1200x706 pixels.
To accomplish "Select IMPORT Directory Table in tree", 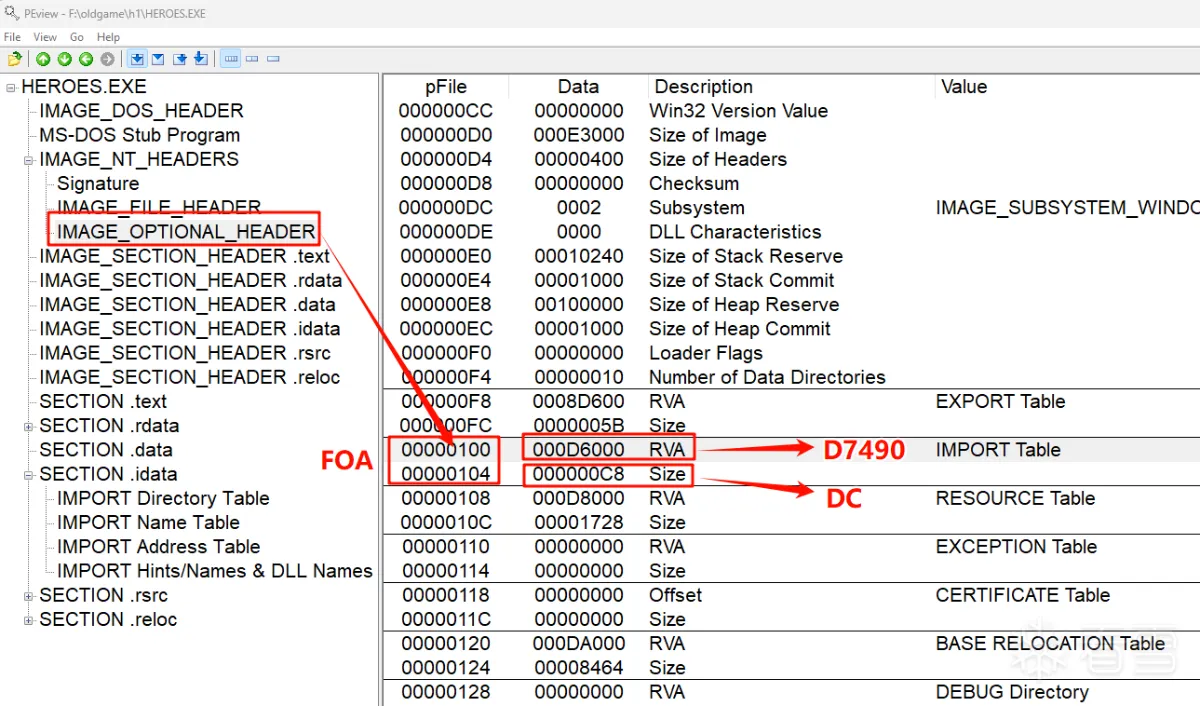I will (163, 498).
